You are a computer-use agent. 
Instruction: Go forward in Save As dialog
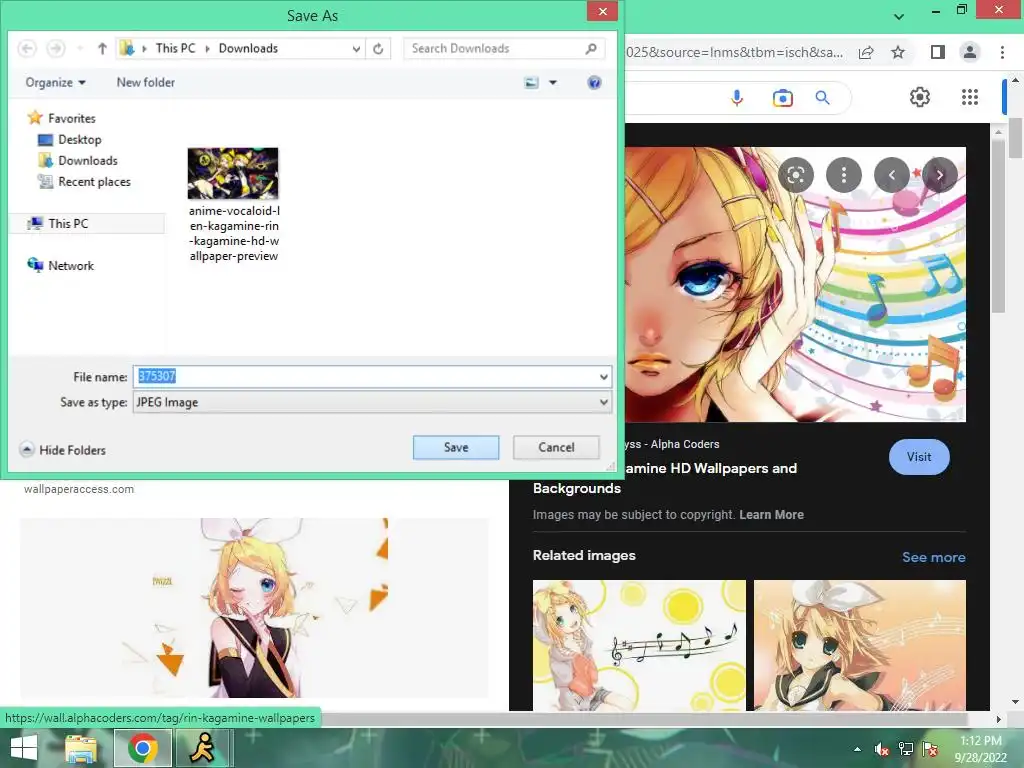[56, 48]
